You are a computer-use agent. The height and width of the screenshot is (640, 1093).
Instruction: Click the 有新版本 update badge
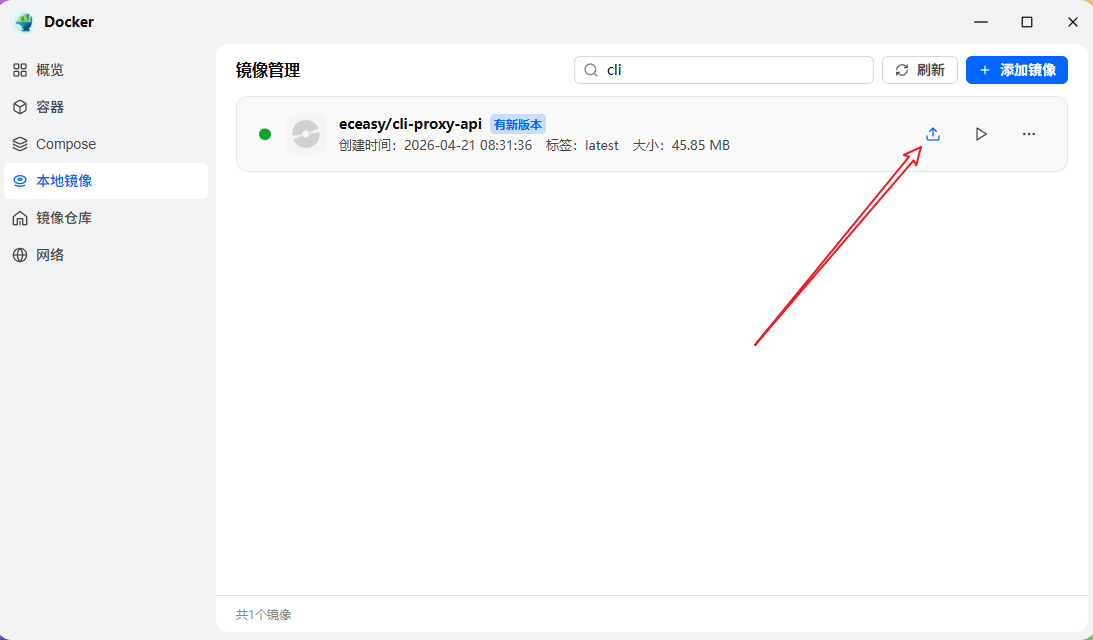click(517, 124)
